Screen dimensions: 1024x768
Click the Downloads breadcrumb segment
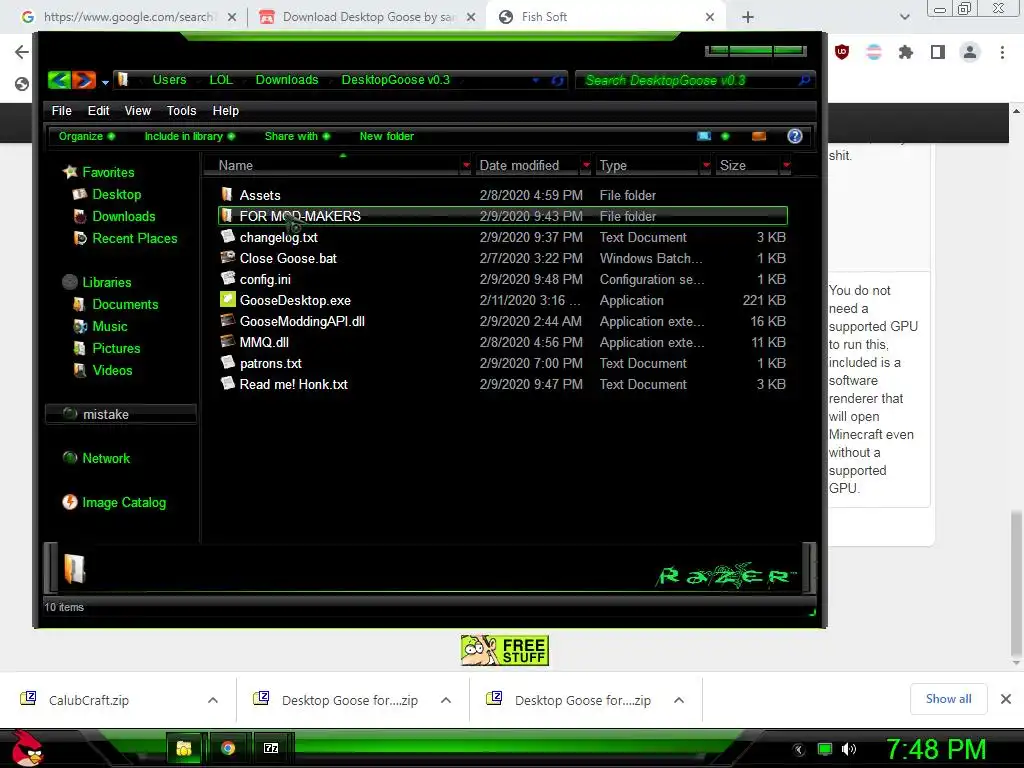pos(287,80)
